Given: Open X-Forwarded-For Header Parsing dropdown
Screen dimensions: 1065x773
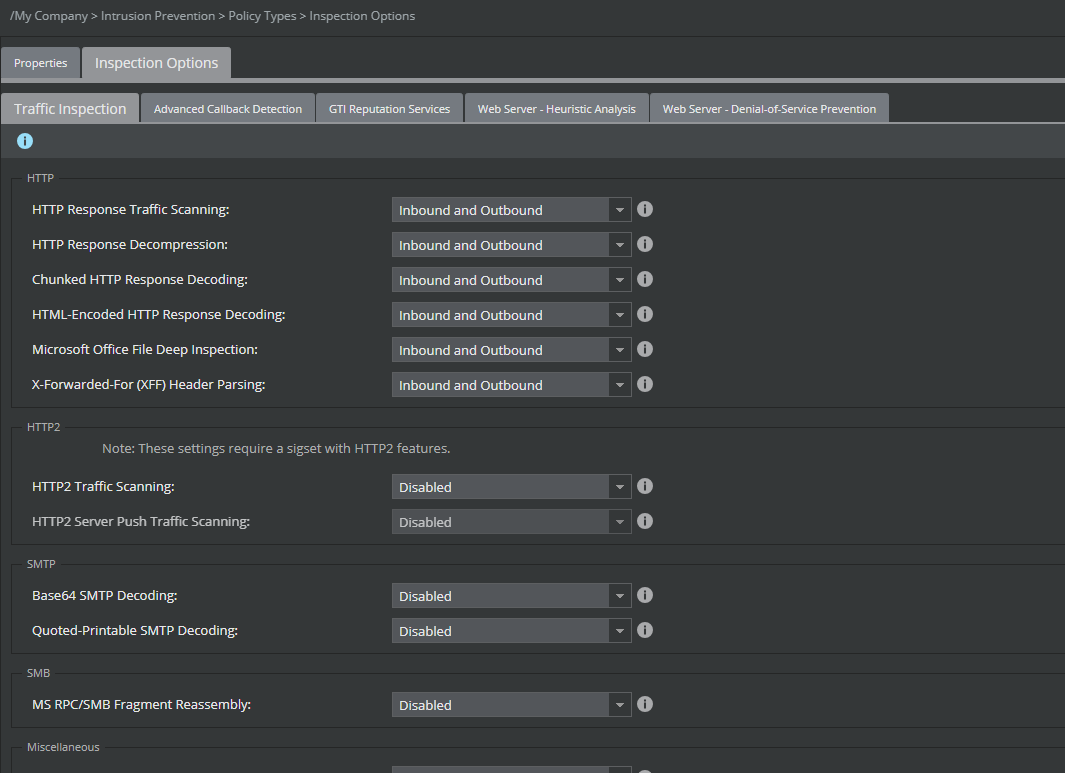Looking at the screenshot, I should tap(511, 384).
